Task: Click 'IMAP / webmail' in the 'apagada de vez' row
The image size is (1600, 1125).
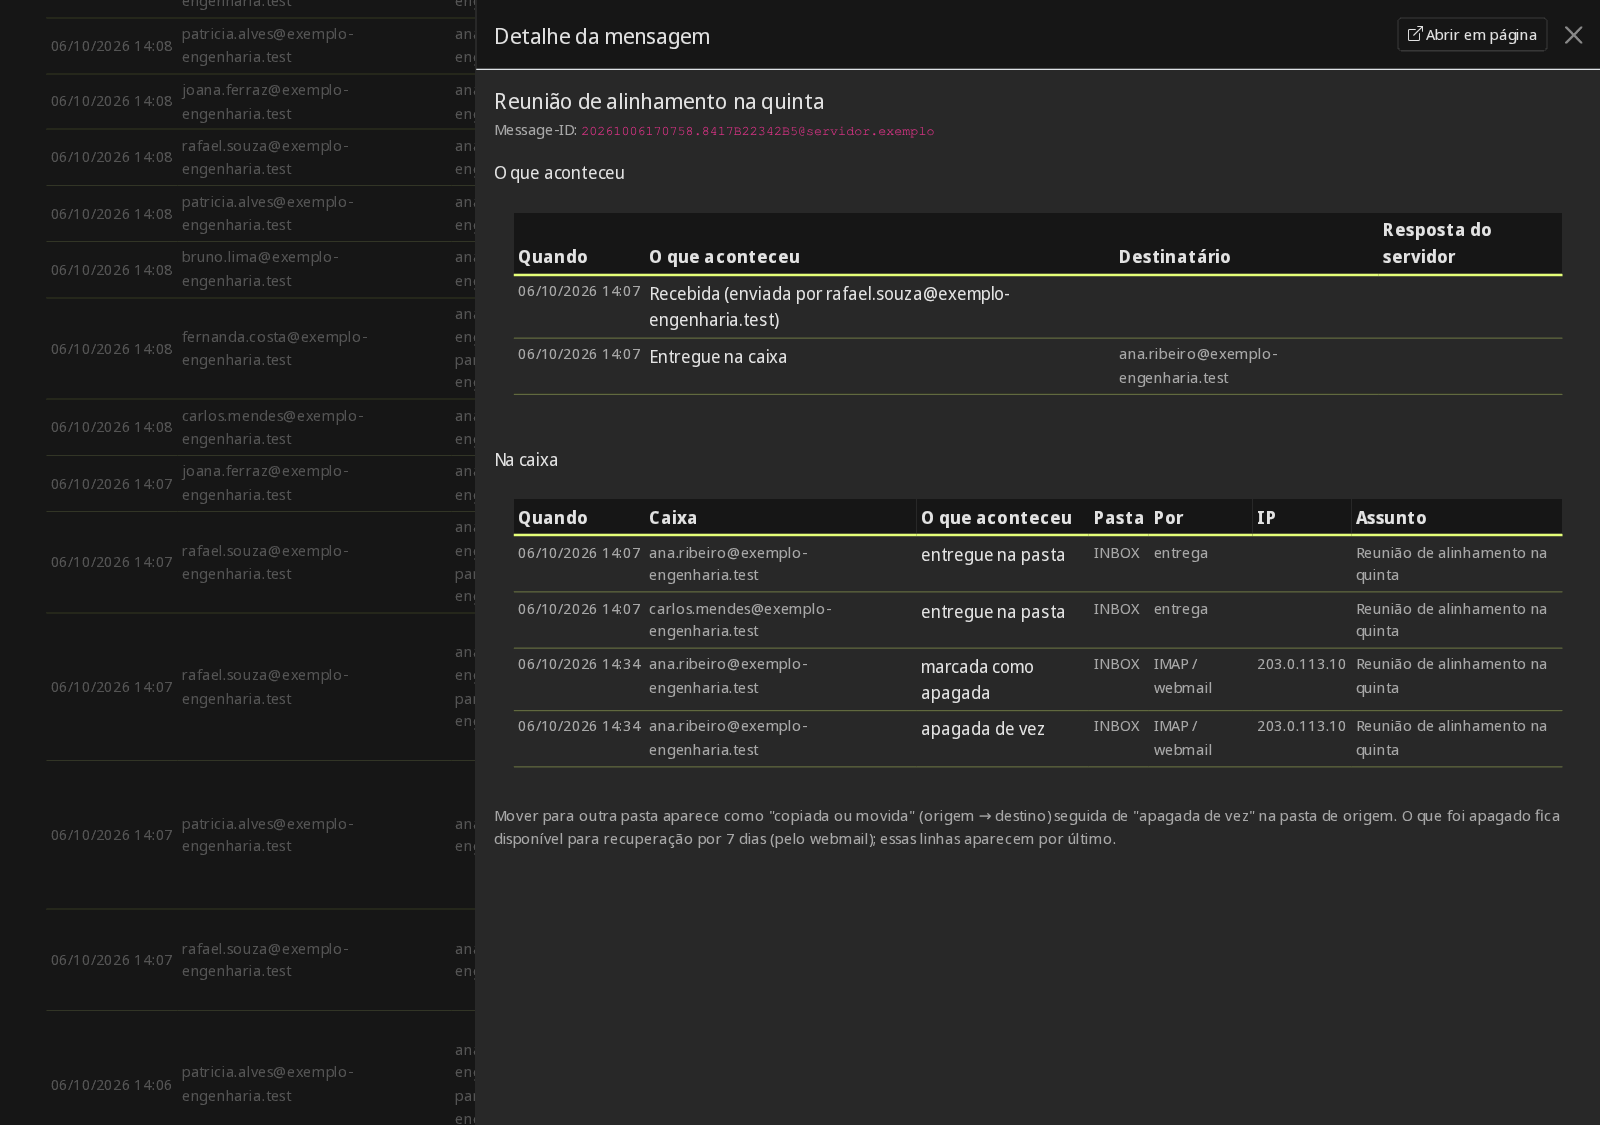Action: click(x=1183, y=738)
